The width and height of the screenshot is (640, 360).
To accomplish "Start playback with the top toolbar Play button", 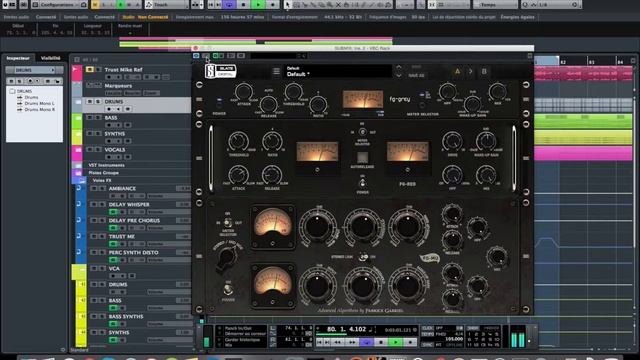I will [258, 5].
